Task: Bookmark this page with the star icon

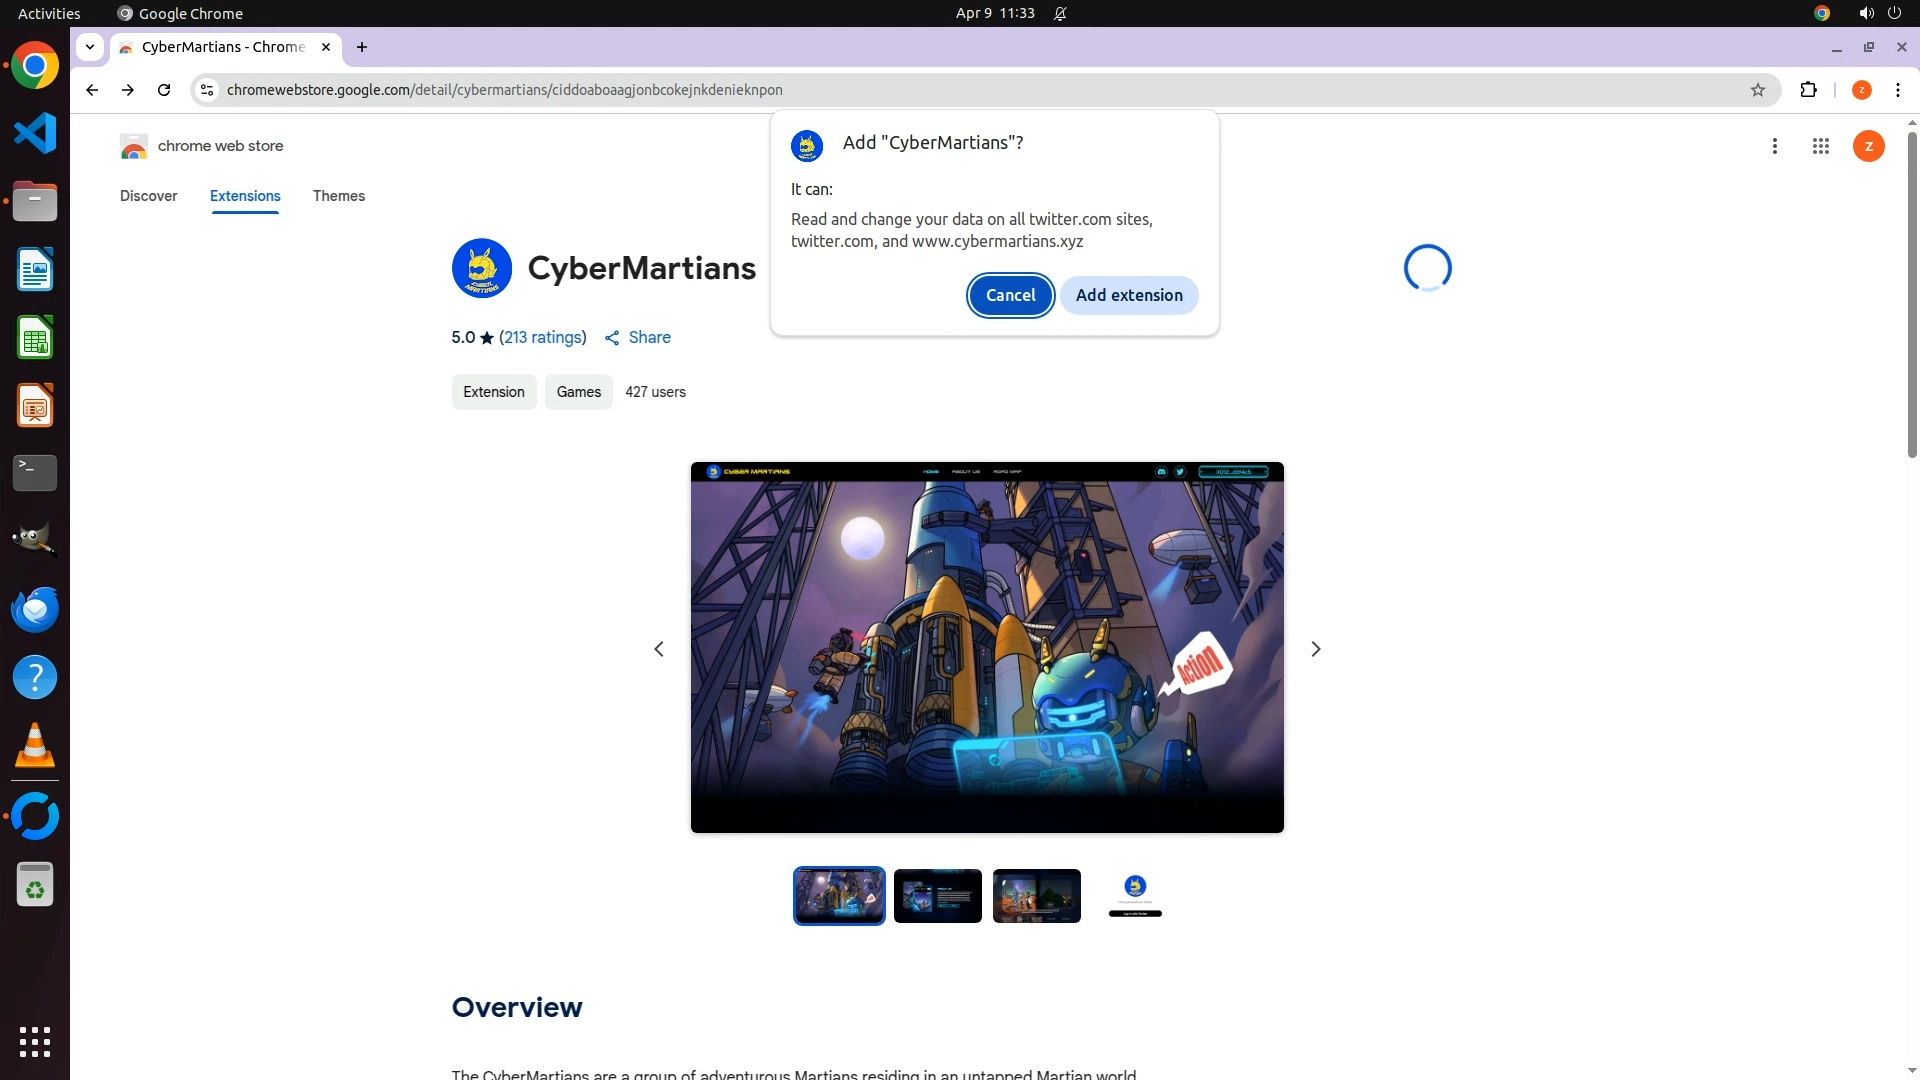Action: point(1757,90)
